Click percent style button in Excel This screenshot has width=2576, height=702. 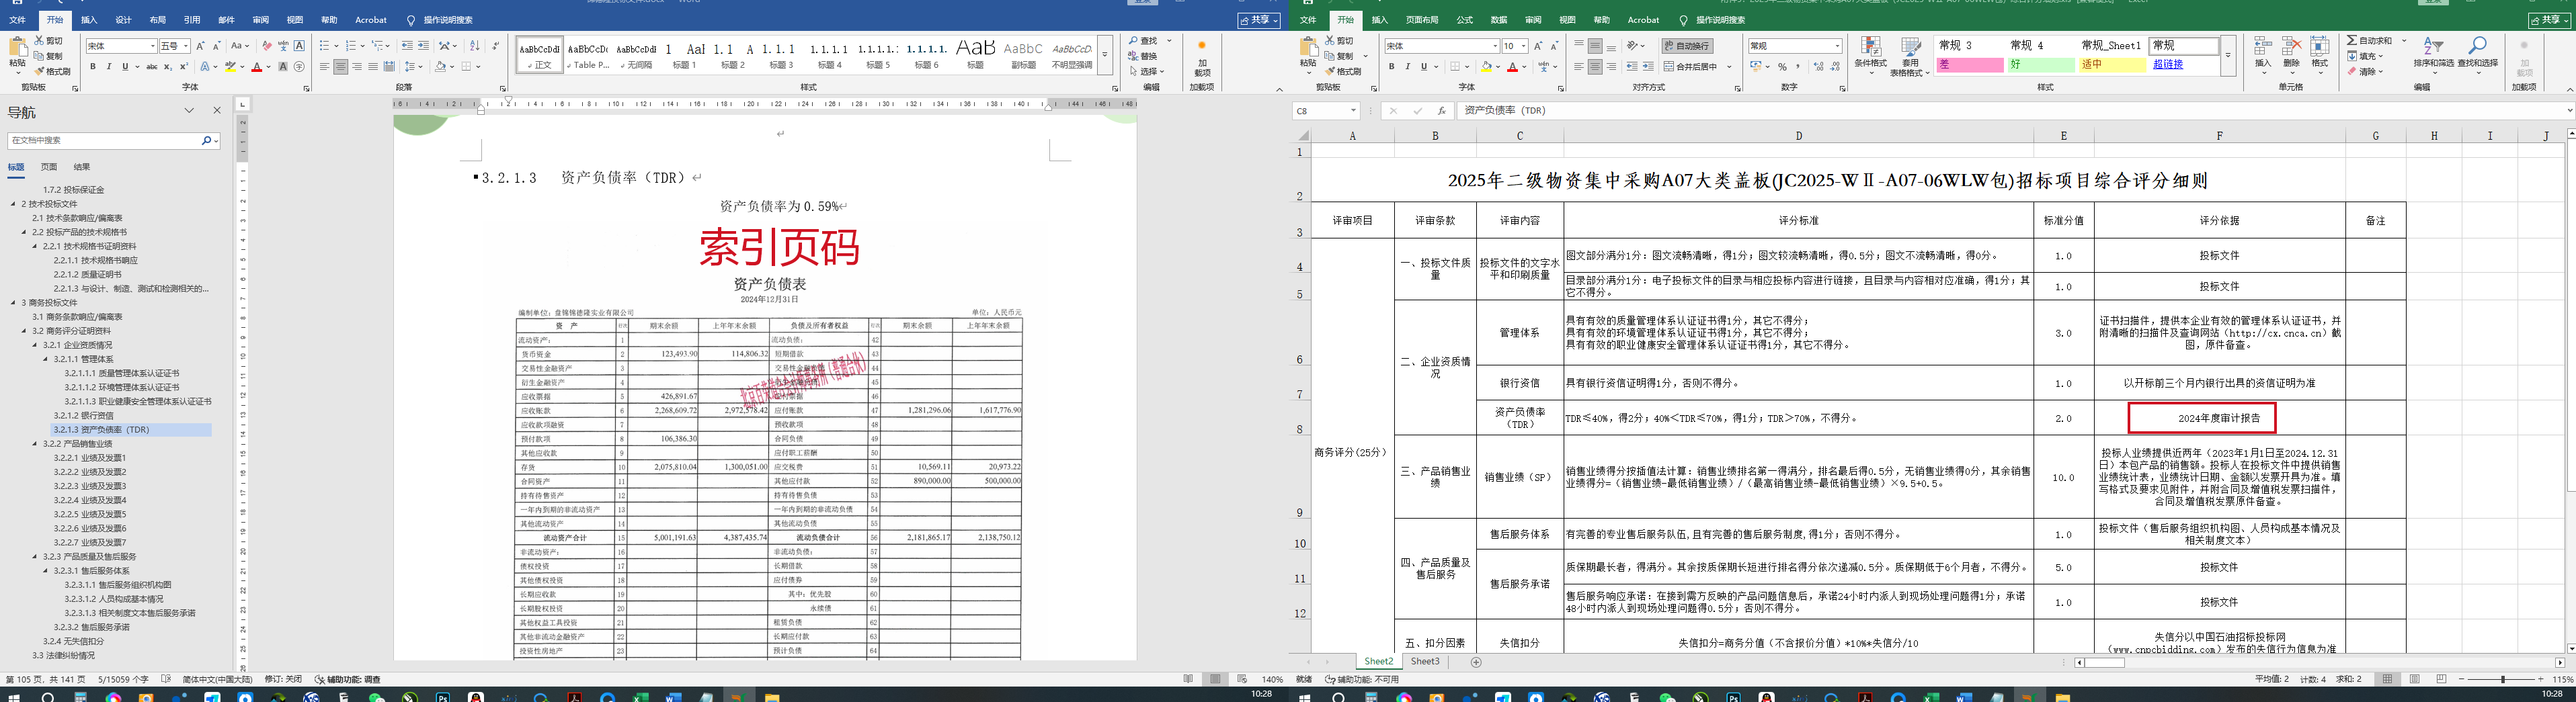1782,67
